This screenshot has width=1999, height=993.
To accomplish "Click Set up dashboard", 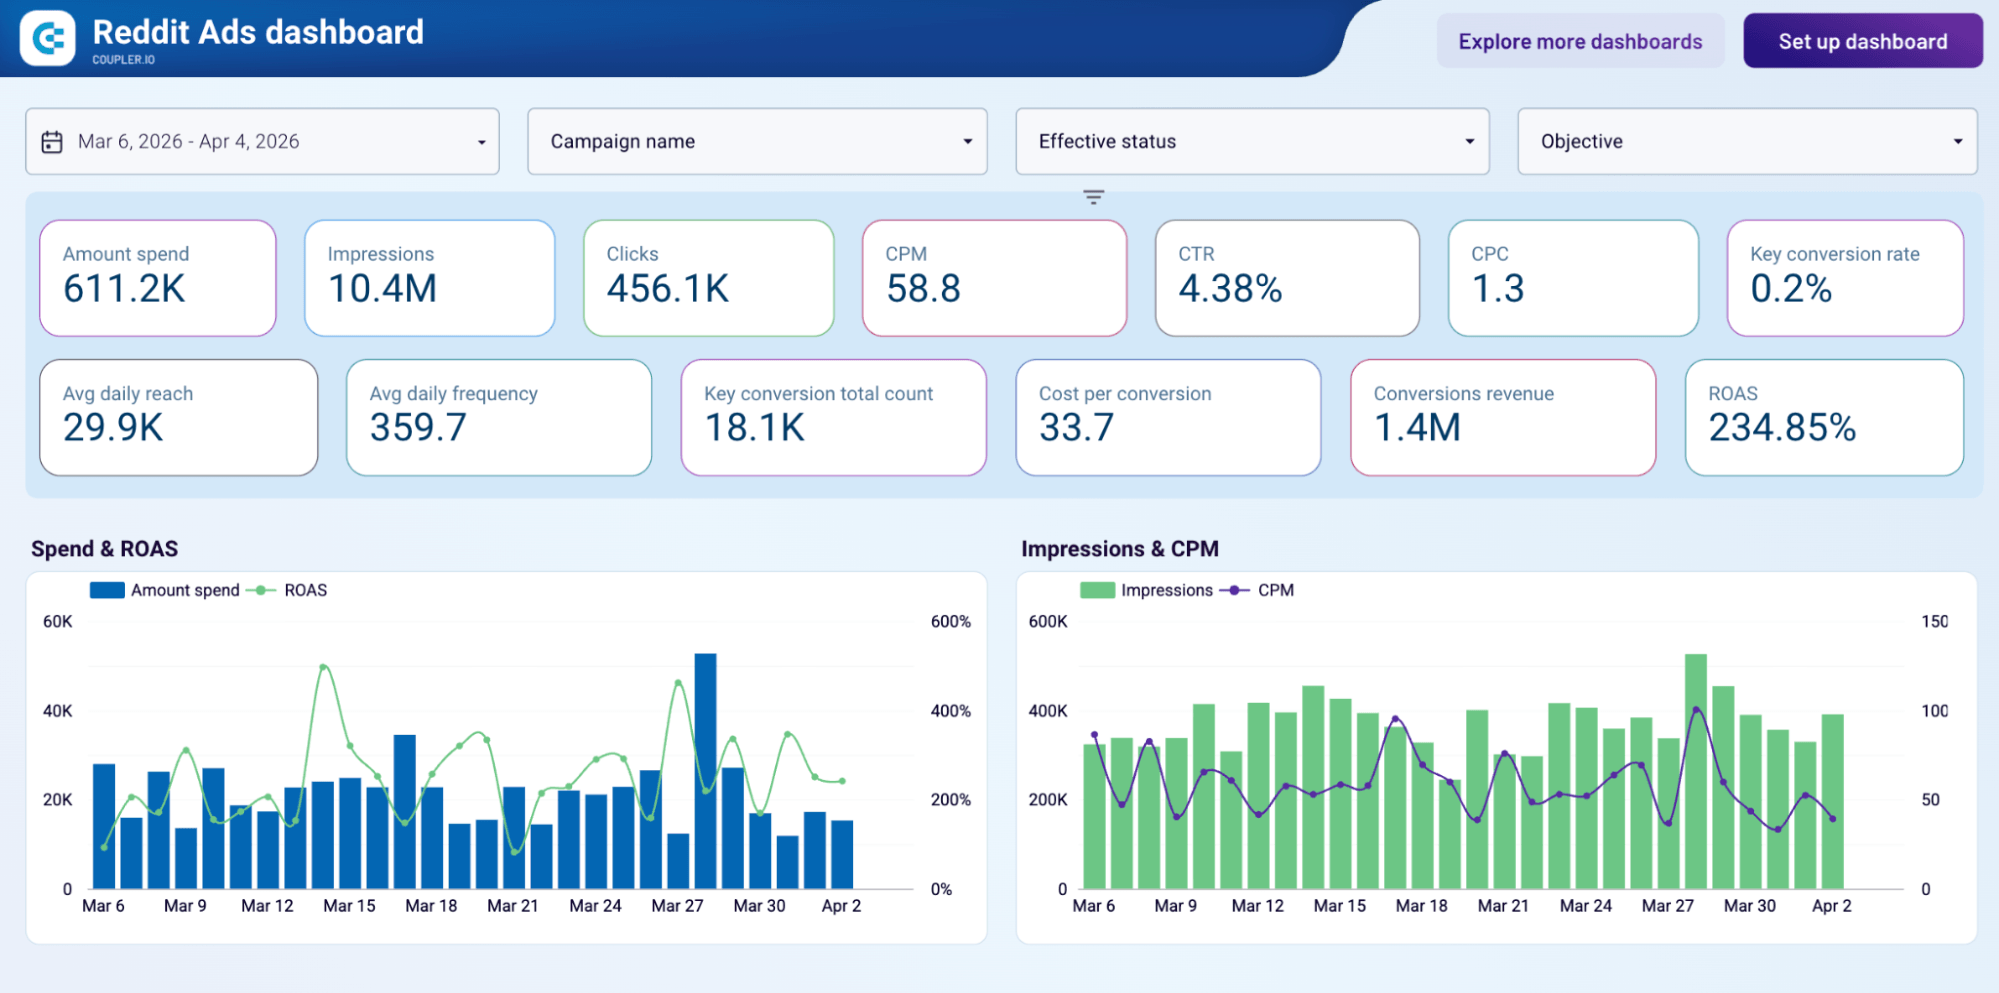I will point(1862,41).
